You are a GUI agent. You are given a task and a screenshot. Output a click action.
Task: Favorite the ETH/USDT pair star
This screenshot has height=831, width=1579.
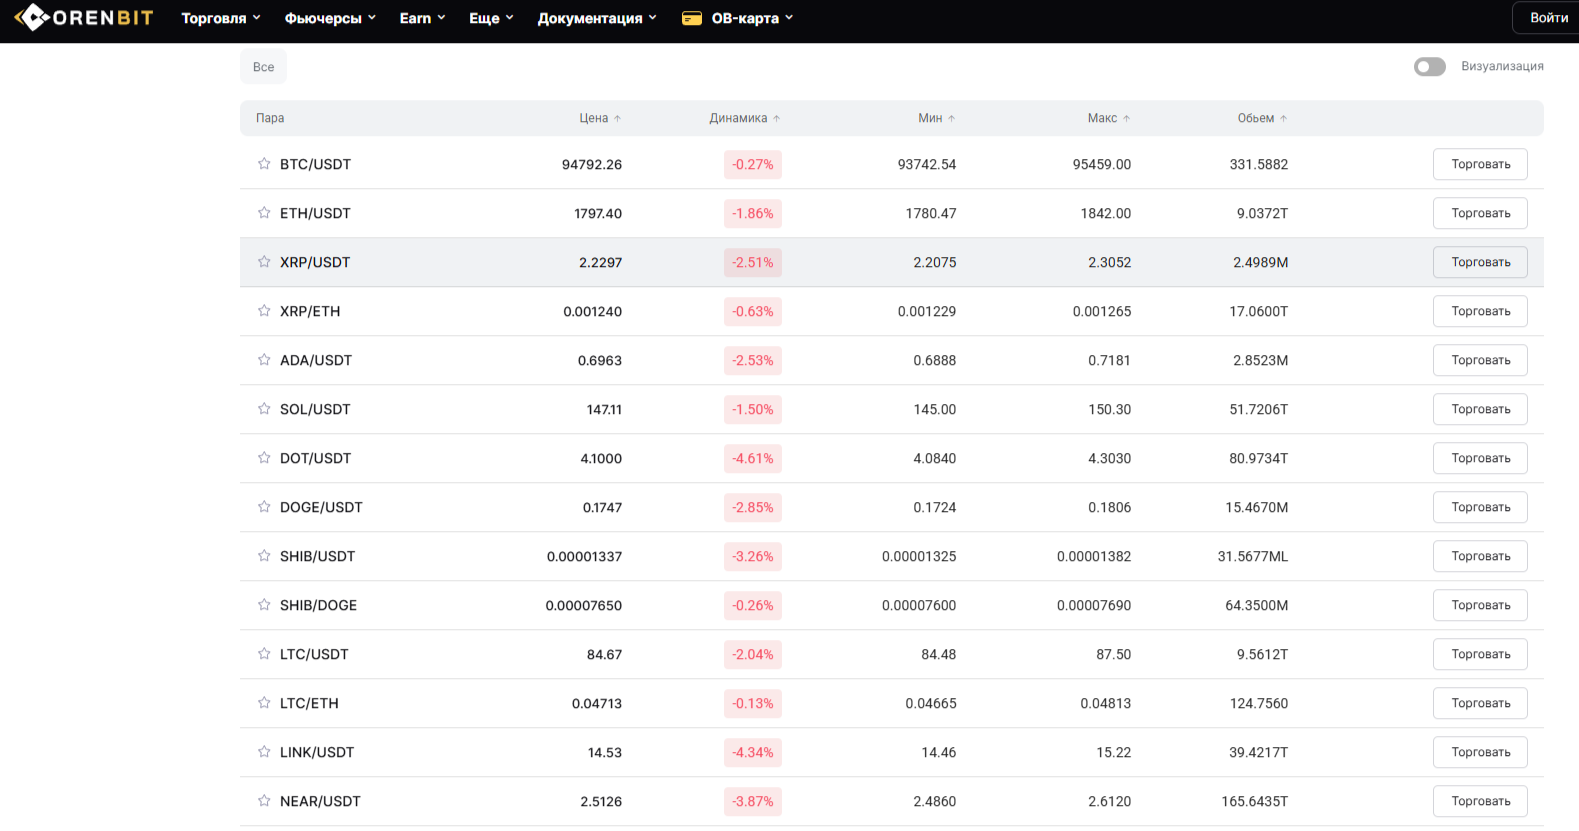click(x=264, y=212)
